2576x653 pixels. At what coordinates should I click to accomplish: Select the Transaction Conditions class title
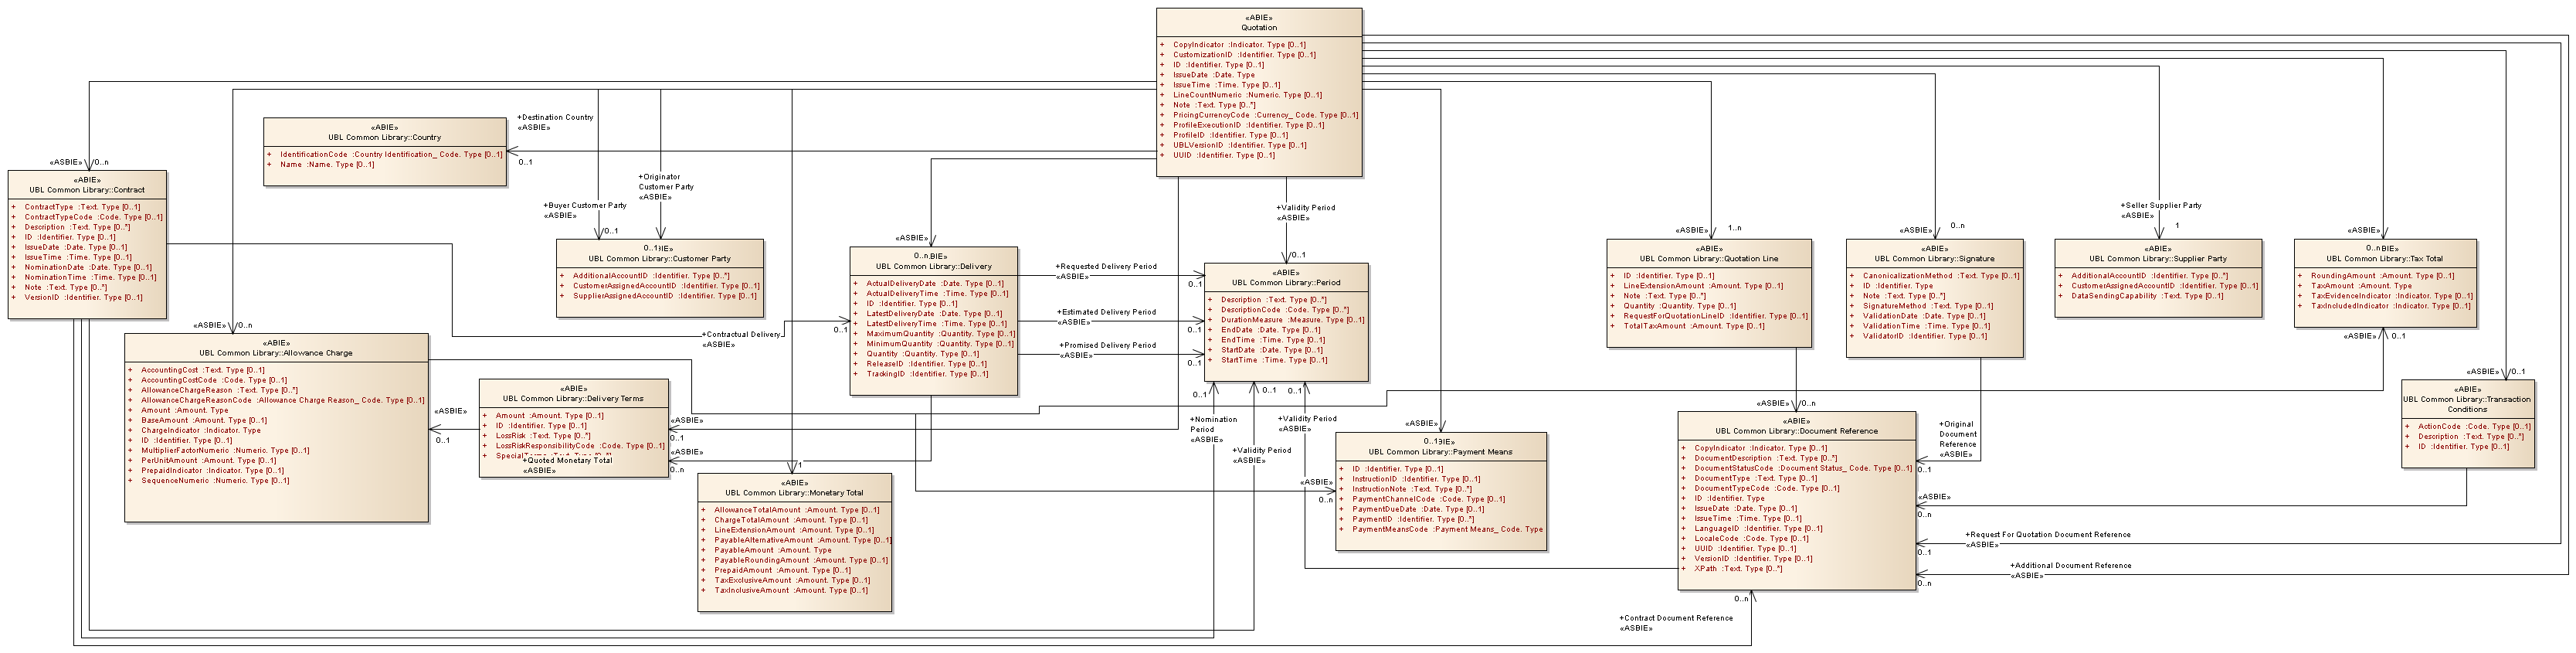coord(2466,404)
